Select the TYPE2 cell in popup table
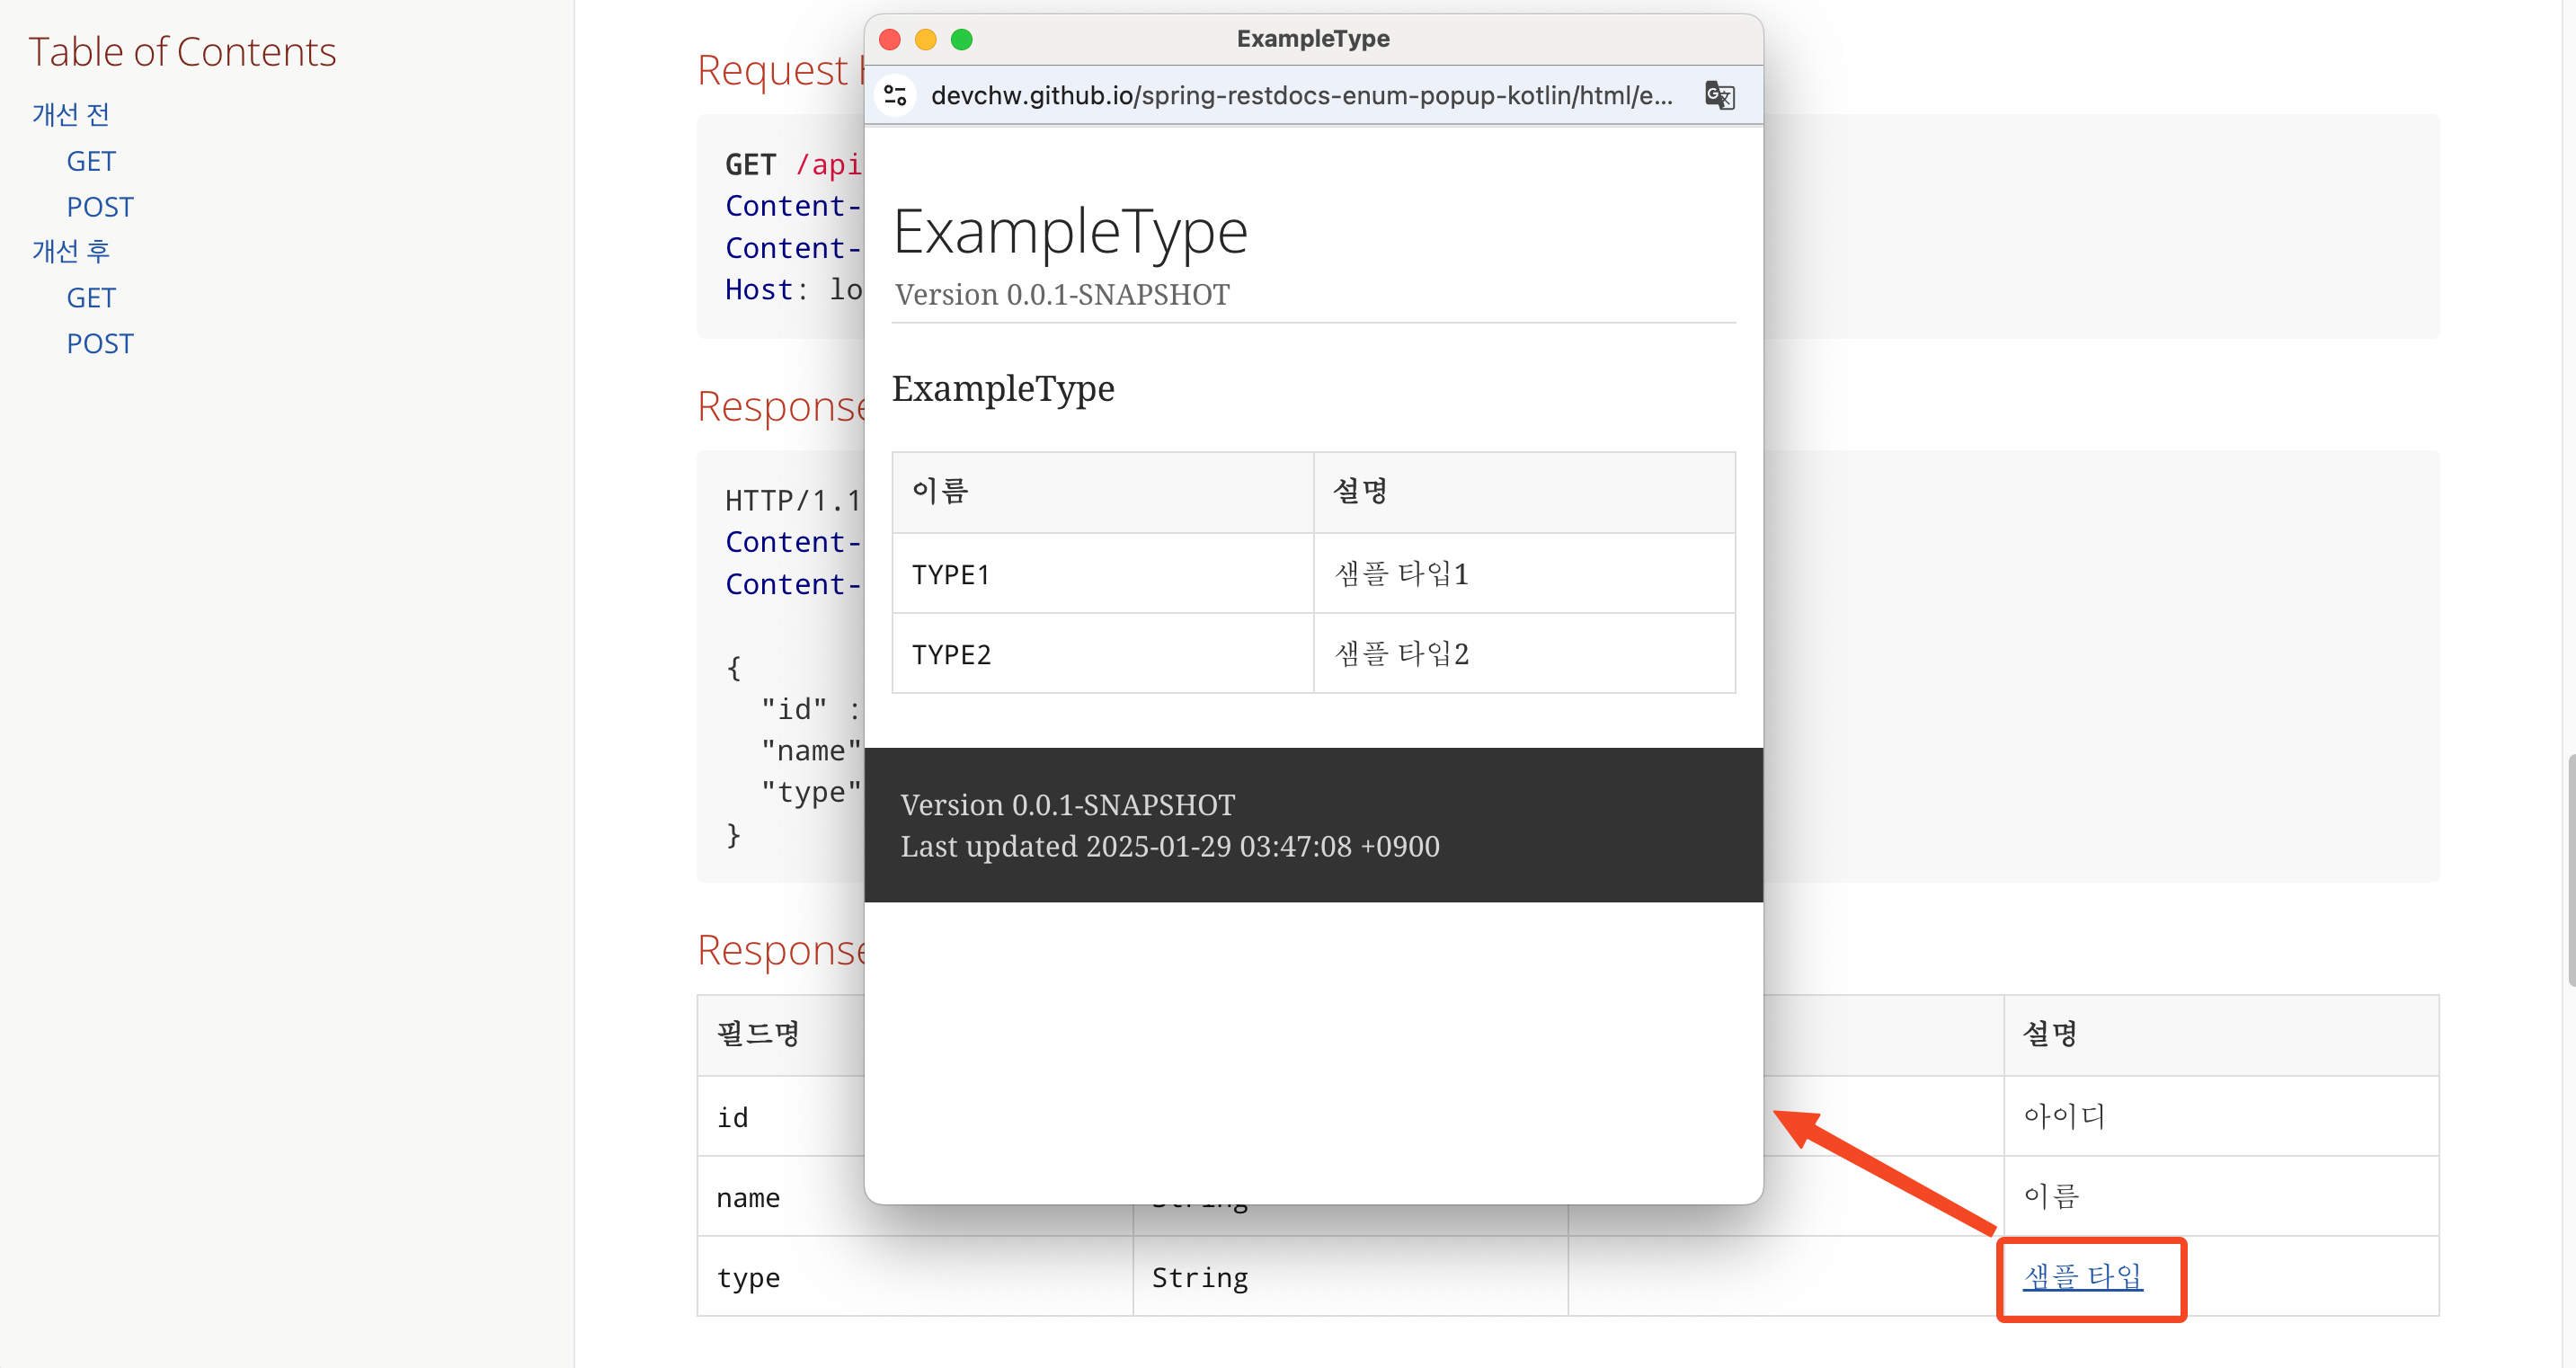Image resolution: width=2576 pixels, height=1368 pixels. click(x=1102, y=653)
